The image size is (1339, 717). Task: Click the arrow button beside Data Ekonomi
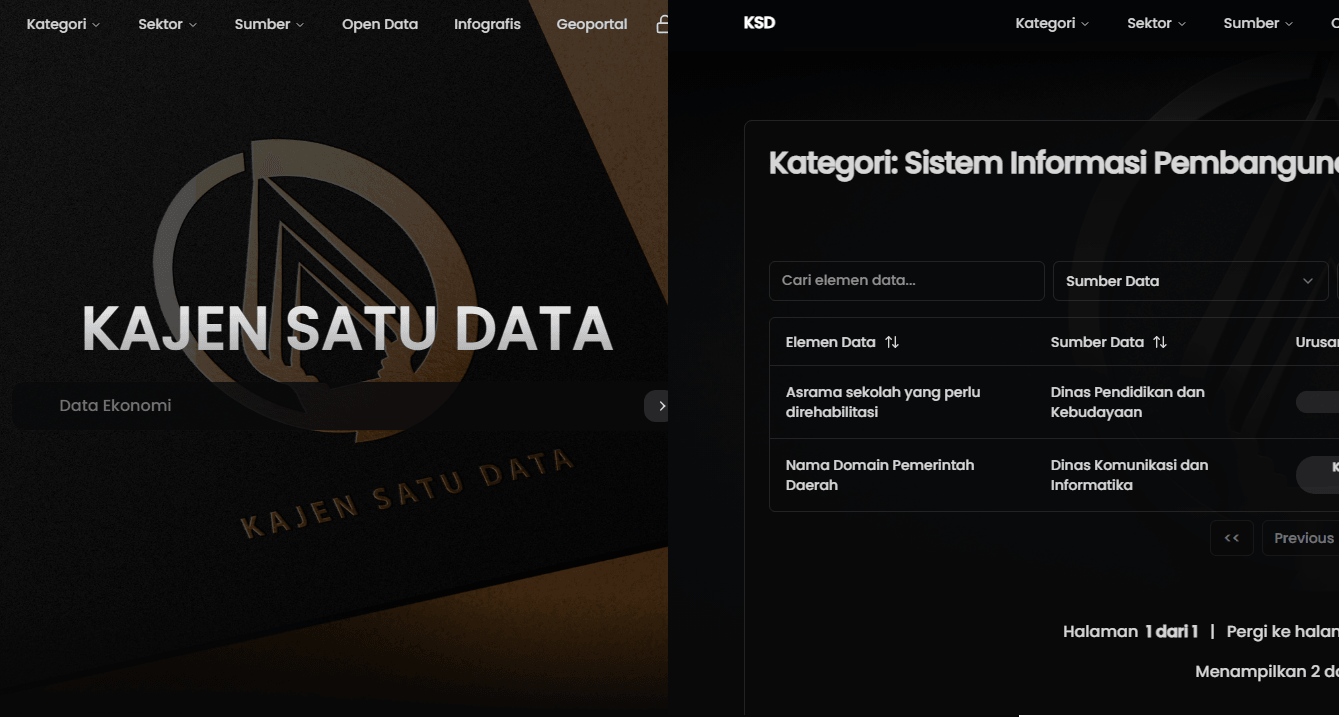[x=657, y=406]
